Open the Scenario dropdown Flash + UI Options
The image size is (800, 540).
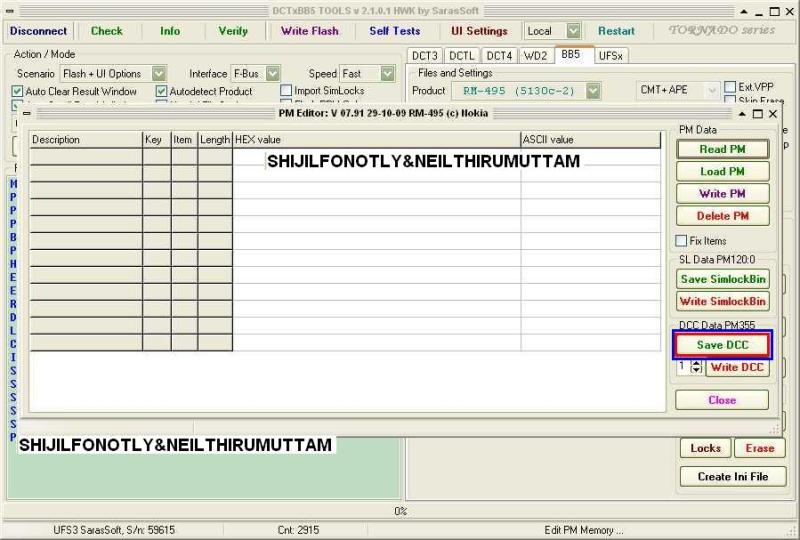point(159,73)
